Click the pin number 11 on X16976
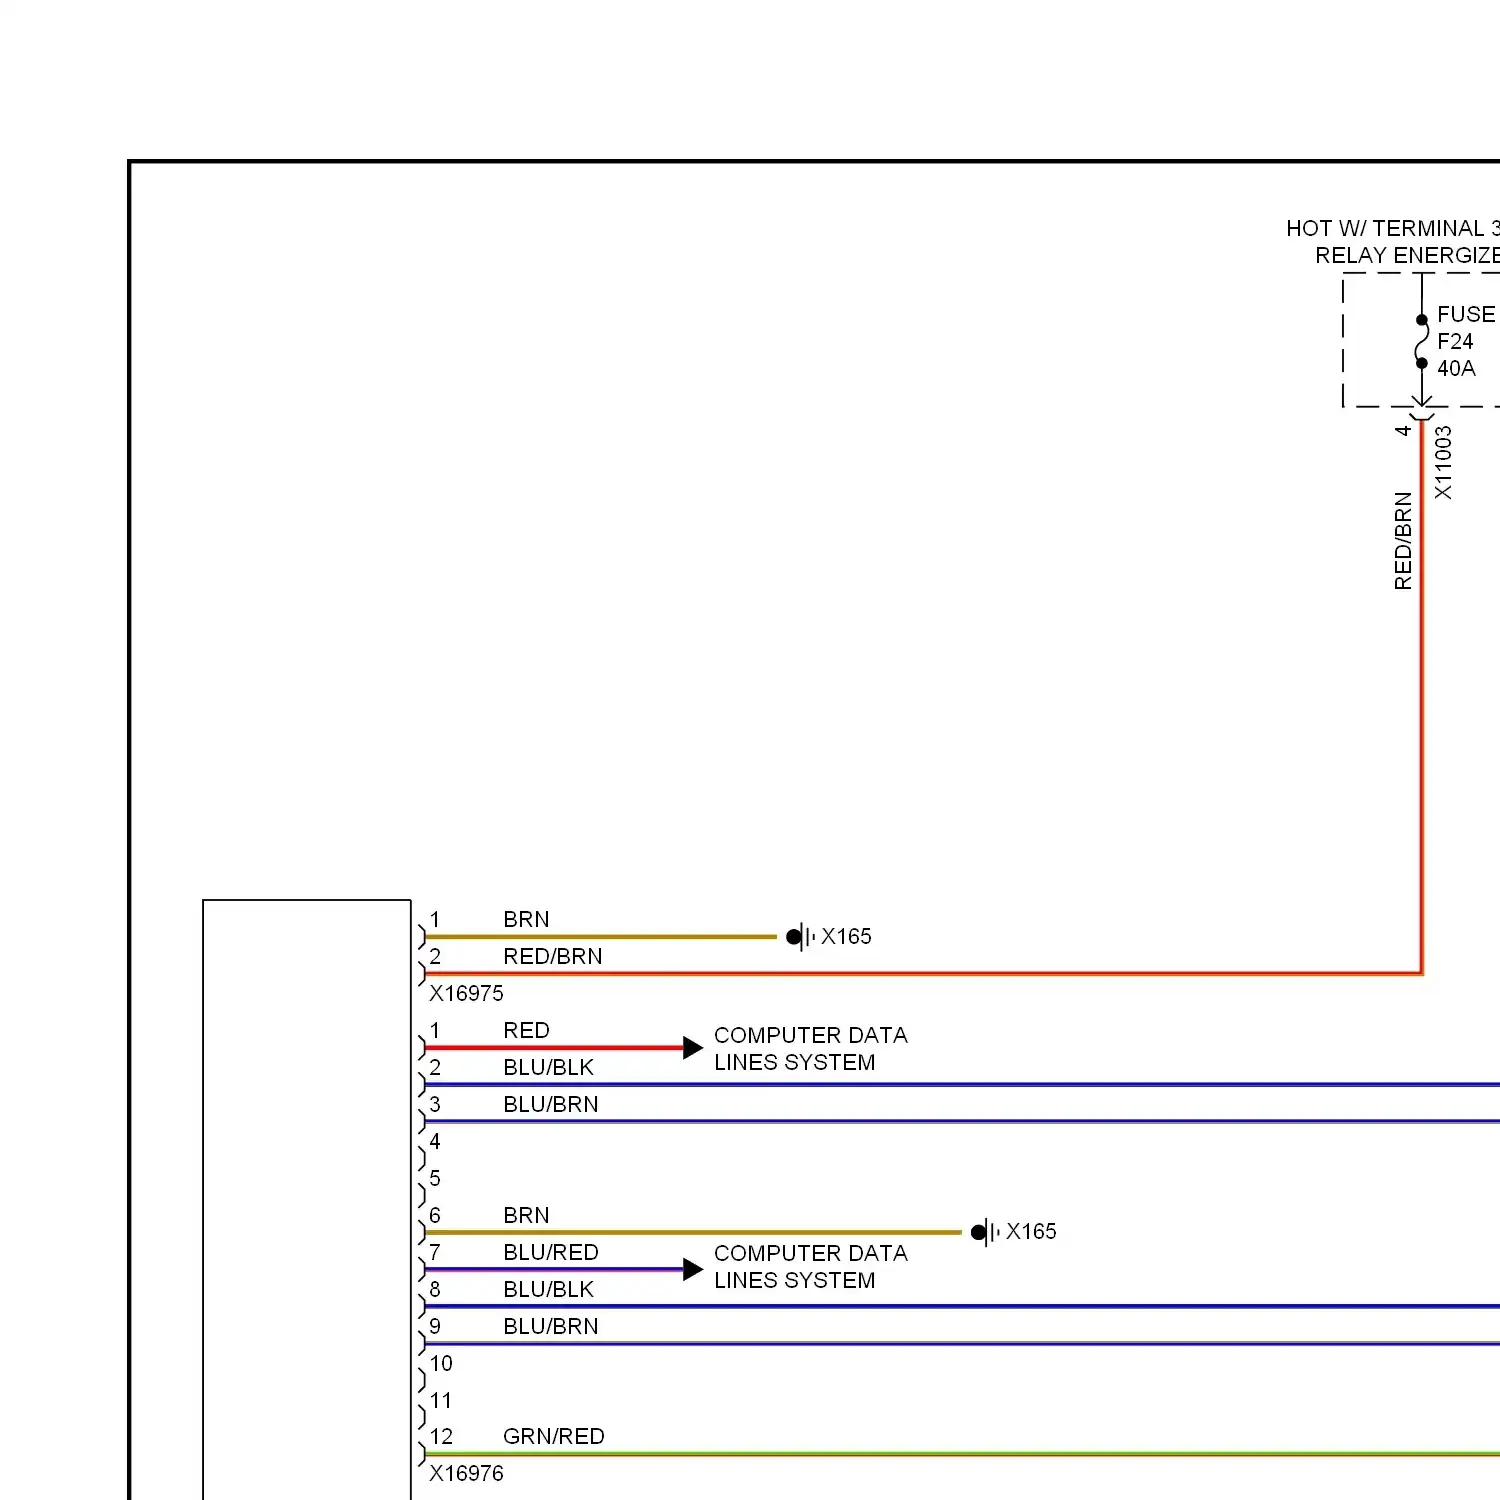Viewport: 1500px width, 1500px height. click(x=441, y=1400)
